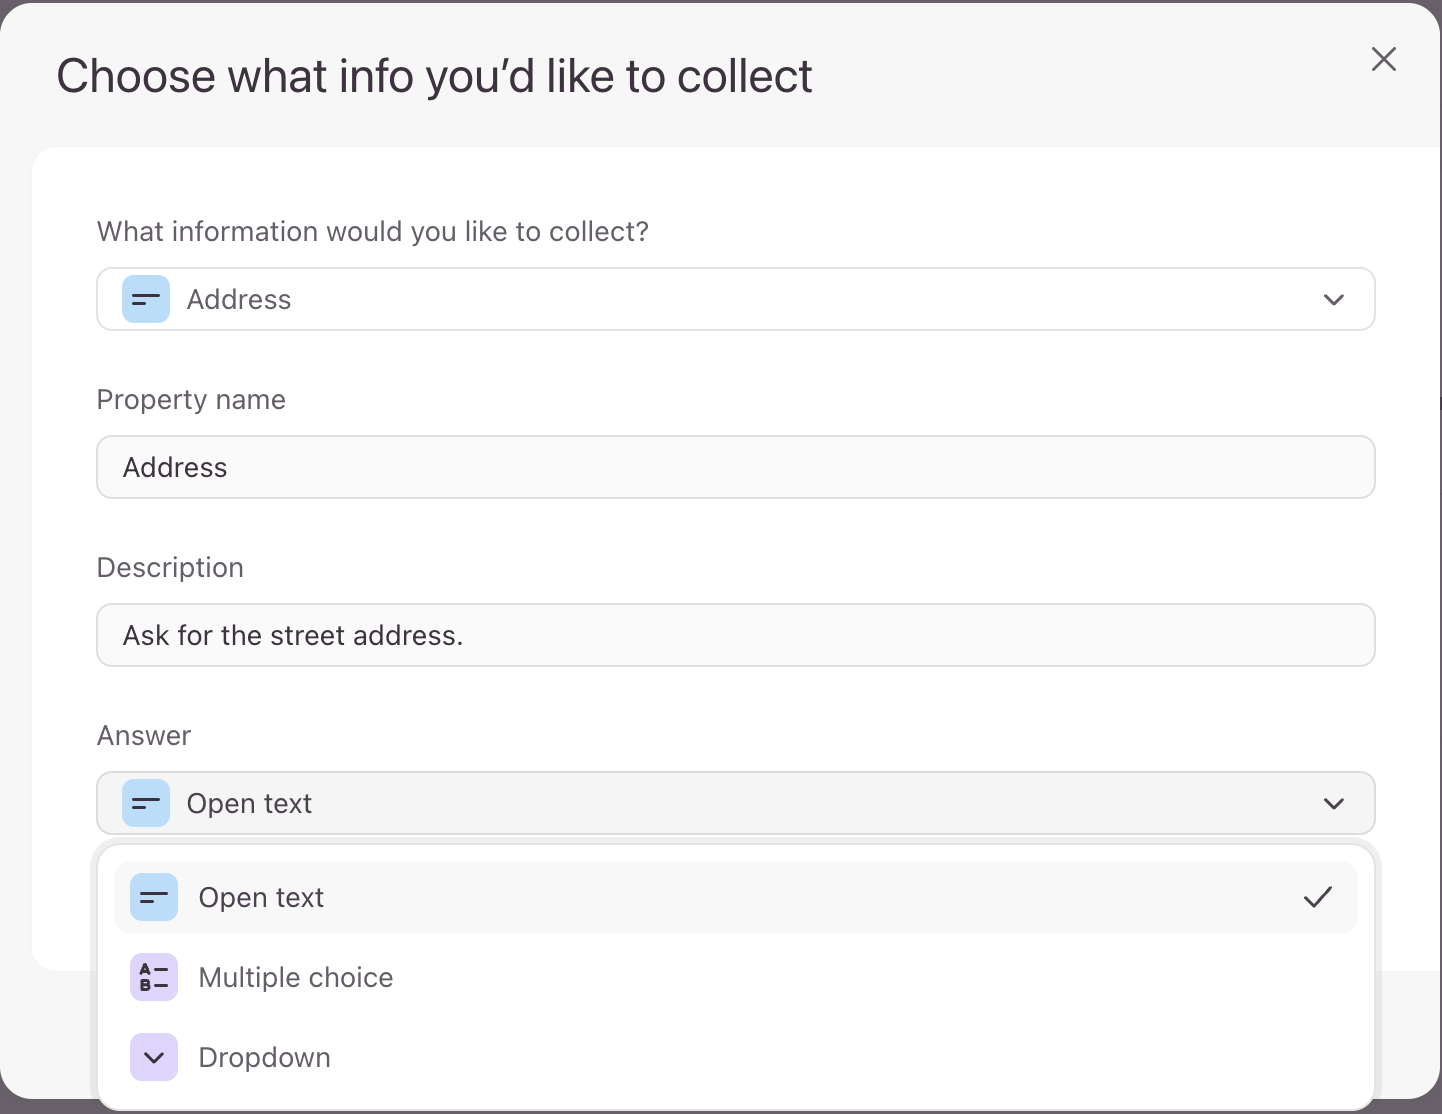Viewport: 1442px width, 1114px height.
Task: Click the Property name label
Action: pyautogui.click(x=191, y=400)
